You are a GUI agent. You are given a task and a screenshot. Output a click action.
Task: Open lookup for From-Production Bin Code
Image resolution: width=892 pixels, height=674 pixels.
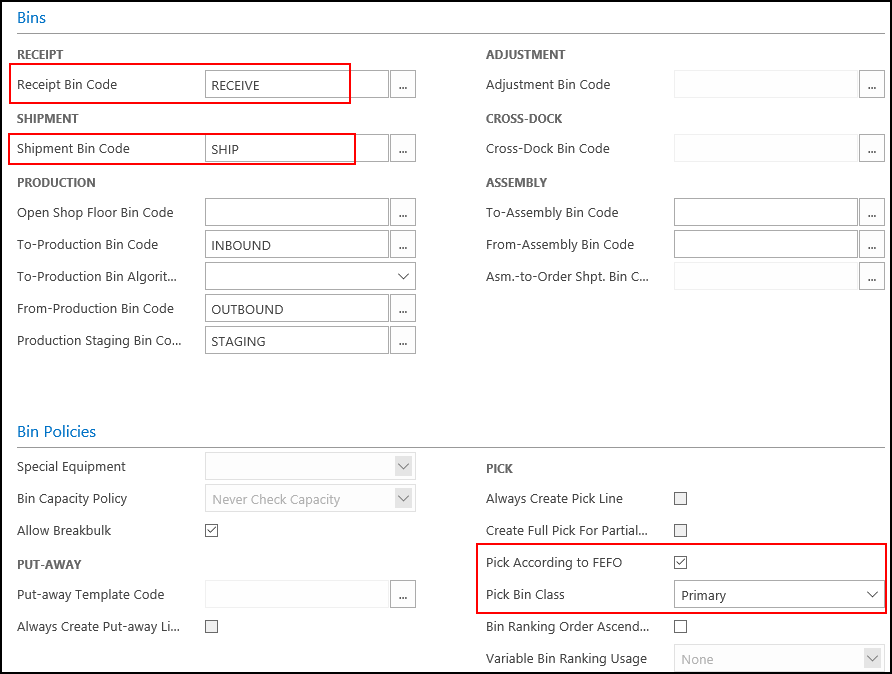click(x=403, y=309)
